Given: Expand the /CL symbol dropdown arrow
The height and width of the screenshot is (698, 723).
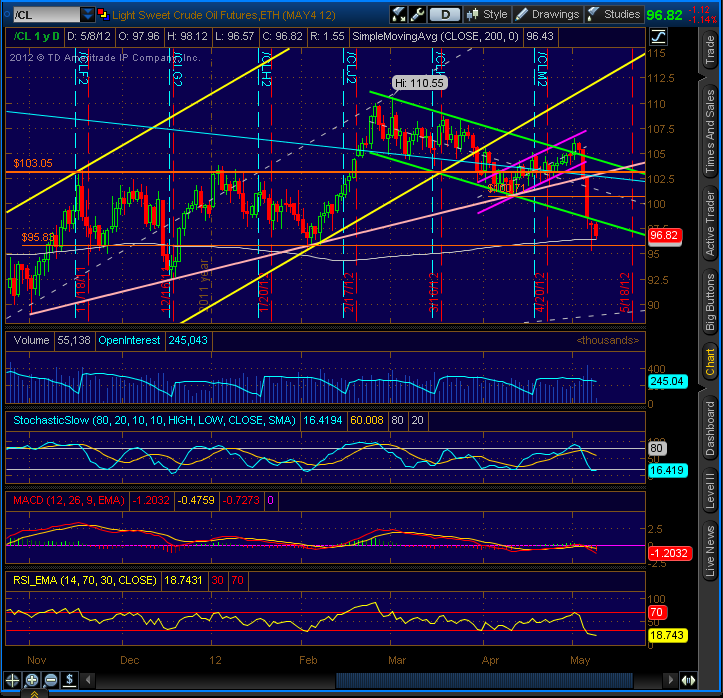Looking at the screenshot, I should coord(87,15).
